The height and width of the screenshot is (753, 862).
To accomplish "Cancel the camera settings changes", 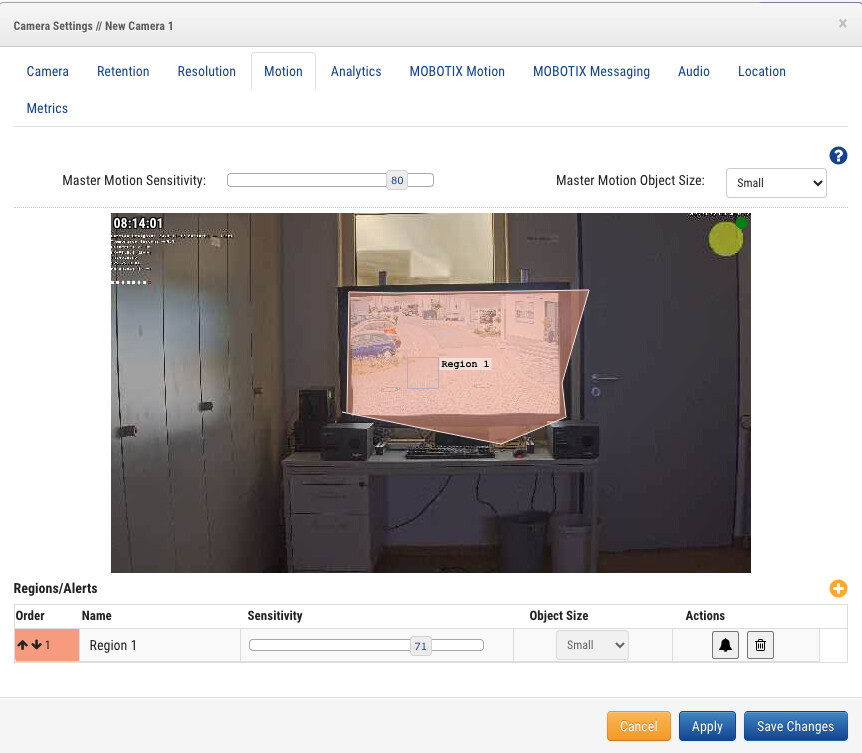I will coord(638,727).
